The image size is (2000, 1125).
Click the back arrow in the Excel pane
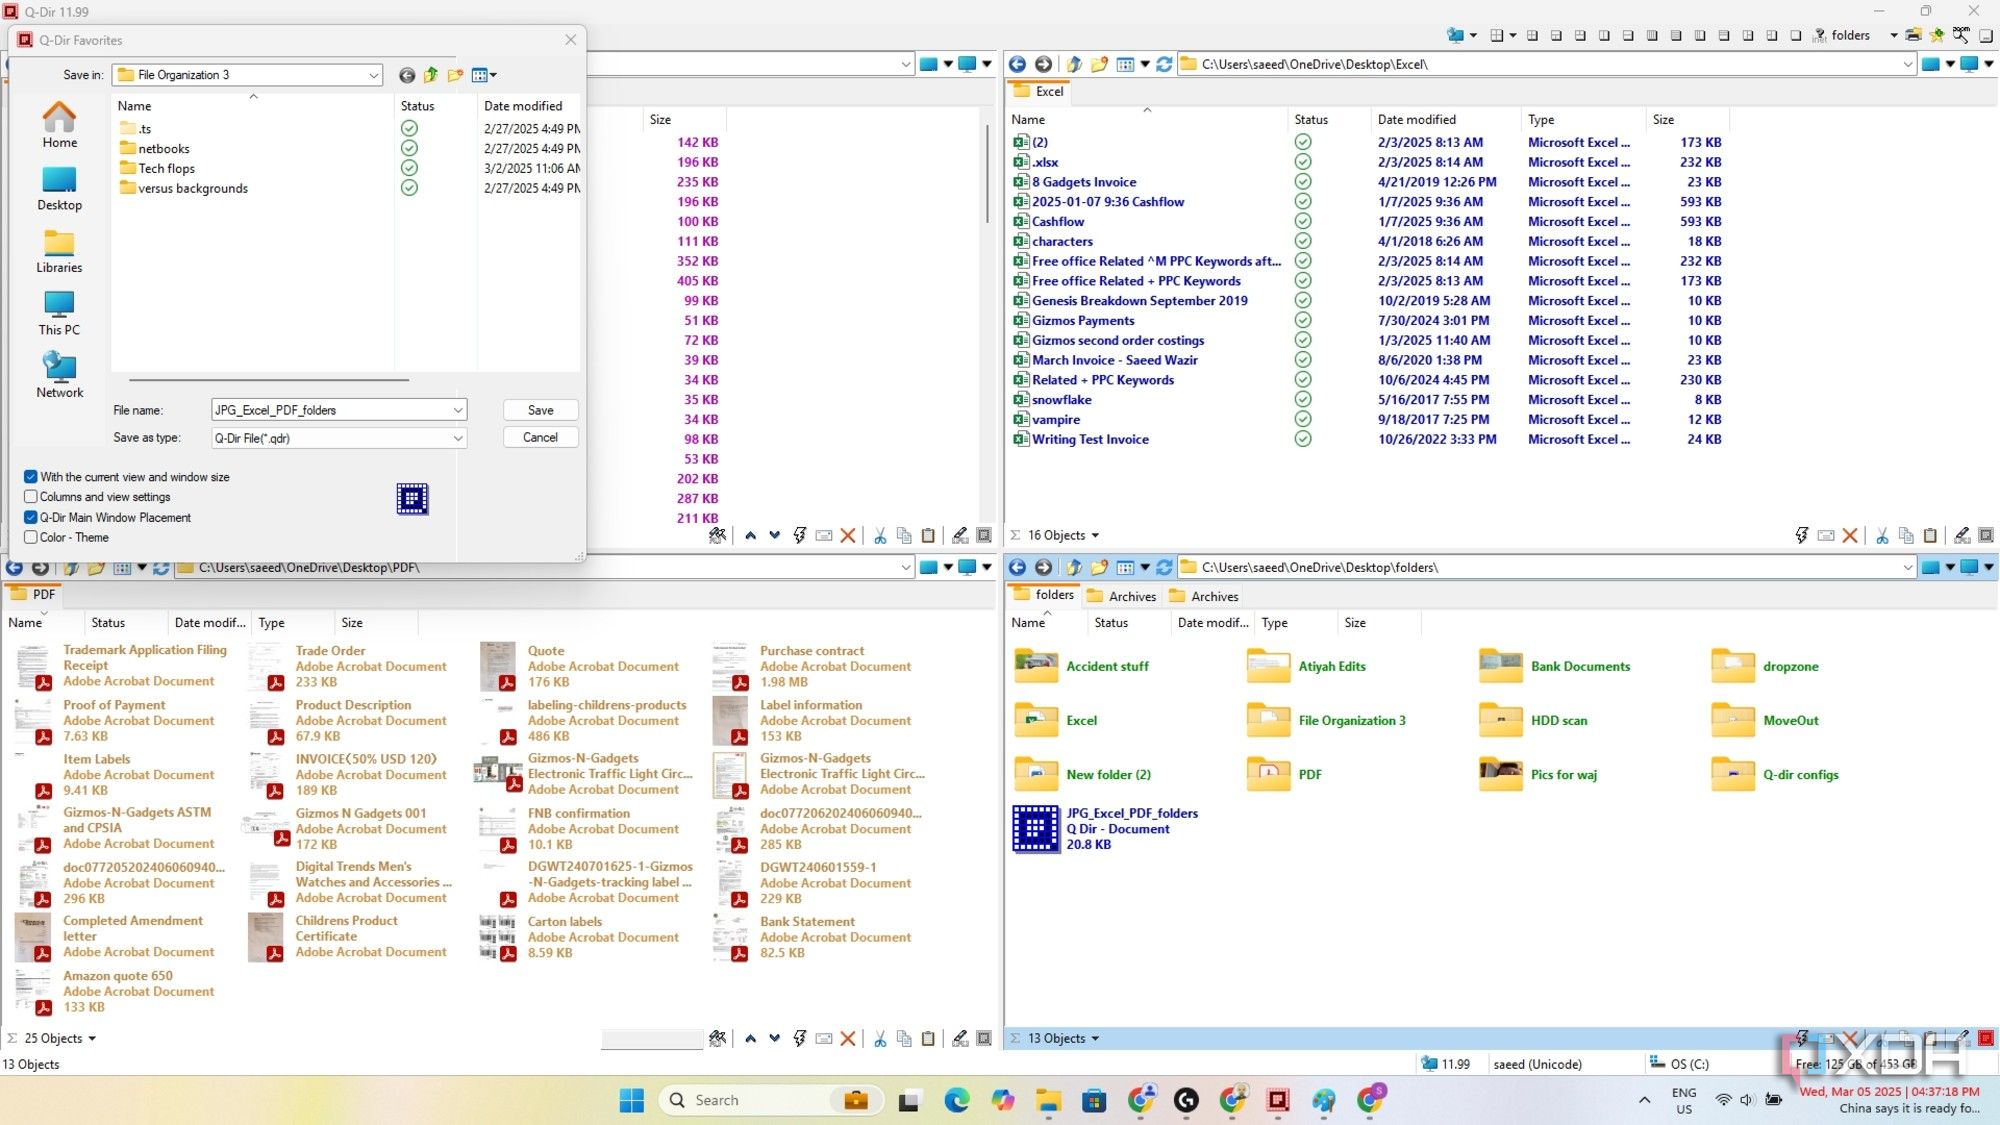(x=1017, y=64)
